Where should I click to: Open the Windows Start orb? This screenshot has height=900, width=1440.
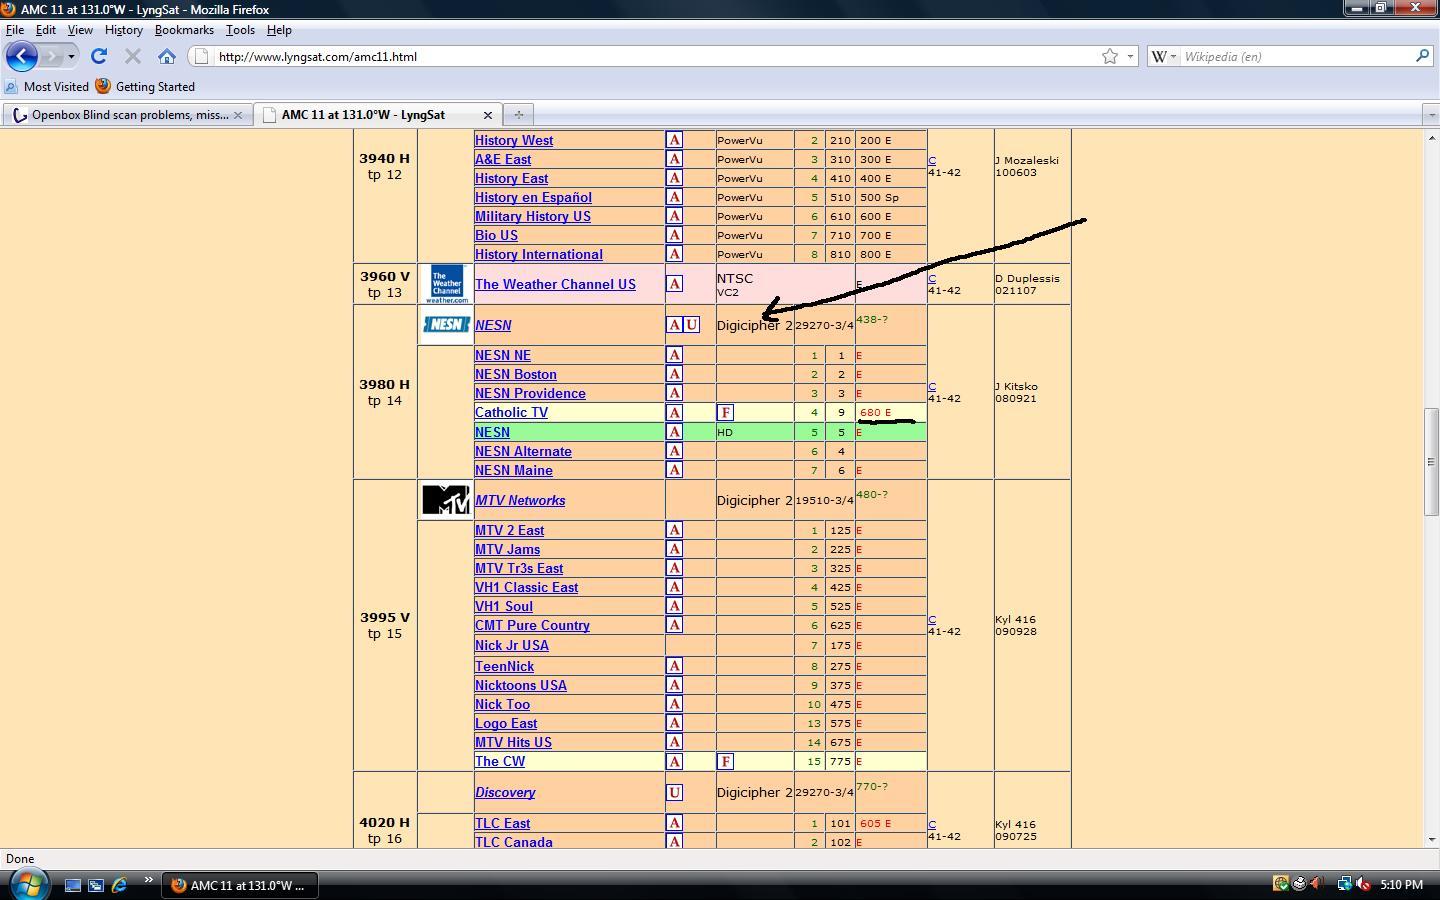click(x=28, y=884)
